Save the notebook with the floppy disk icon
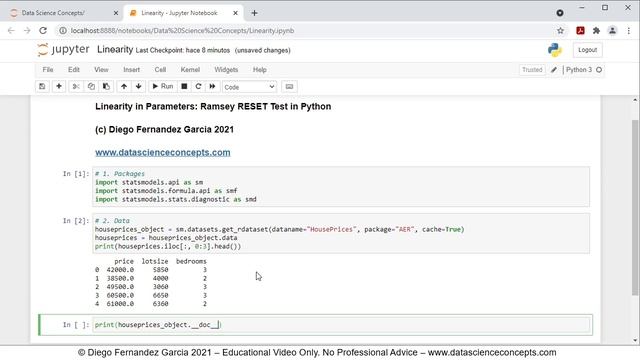The image size is (640, 360). tap(42, 87)
